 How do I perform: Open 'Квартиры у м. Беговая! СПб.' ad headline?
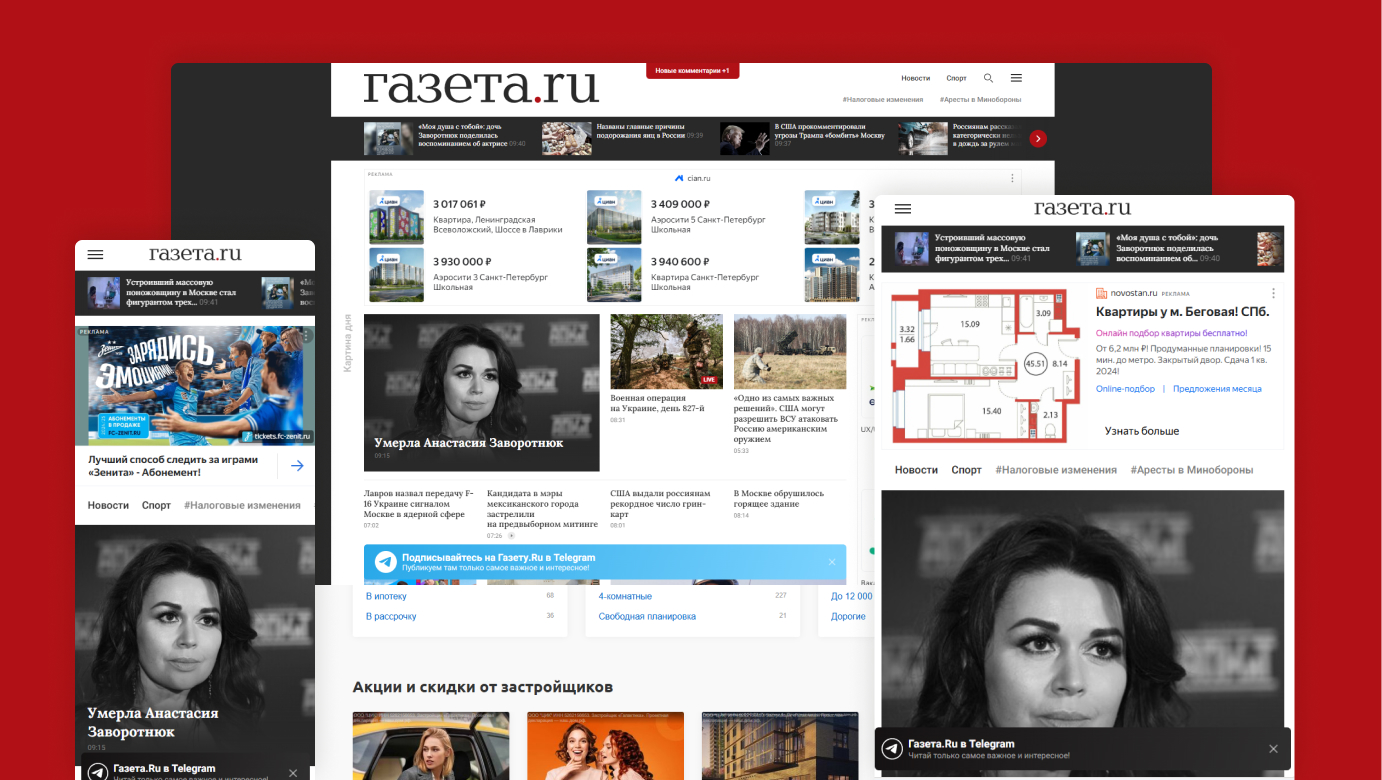(x=1183, y=312)
